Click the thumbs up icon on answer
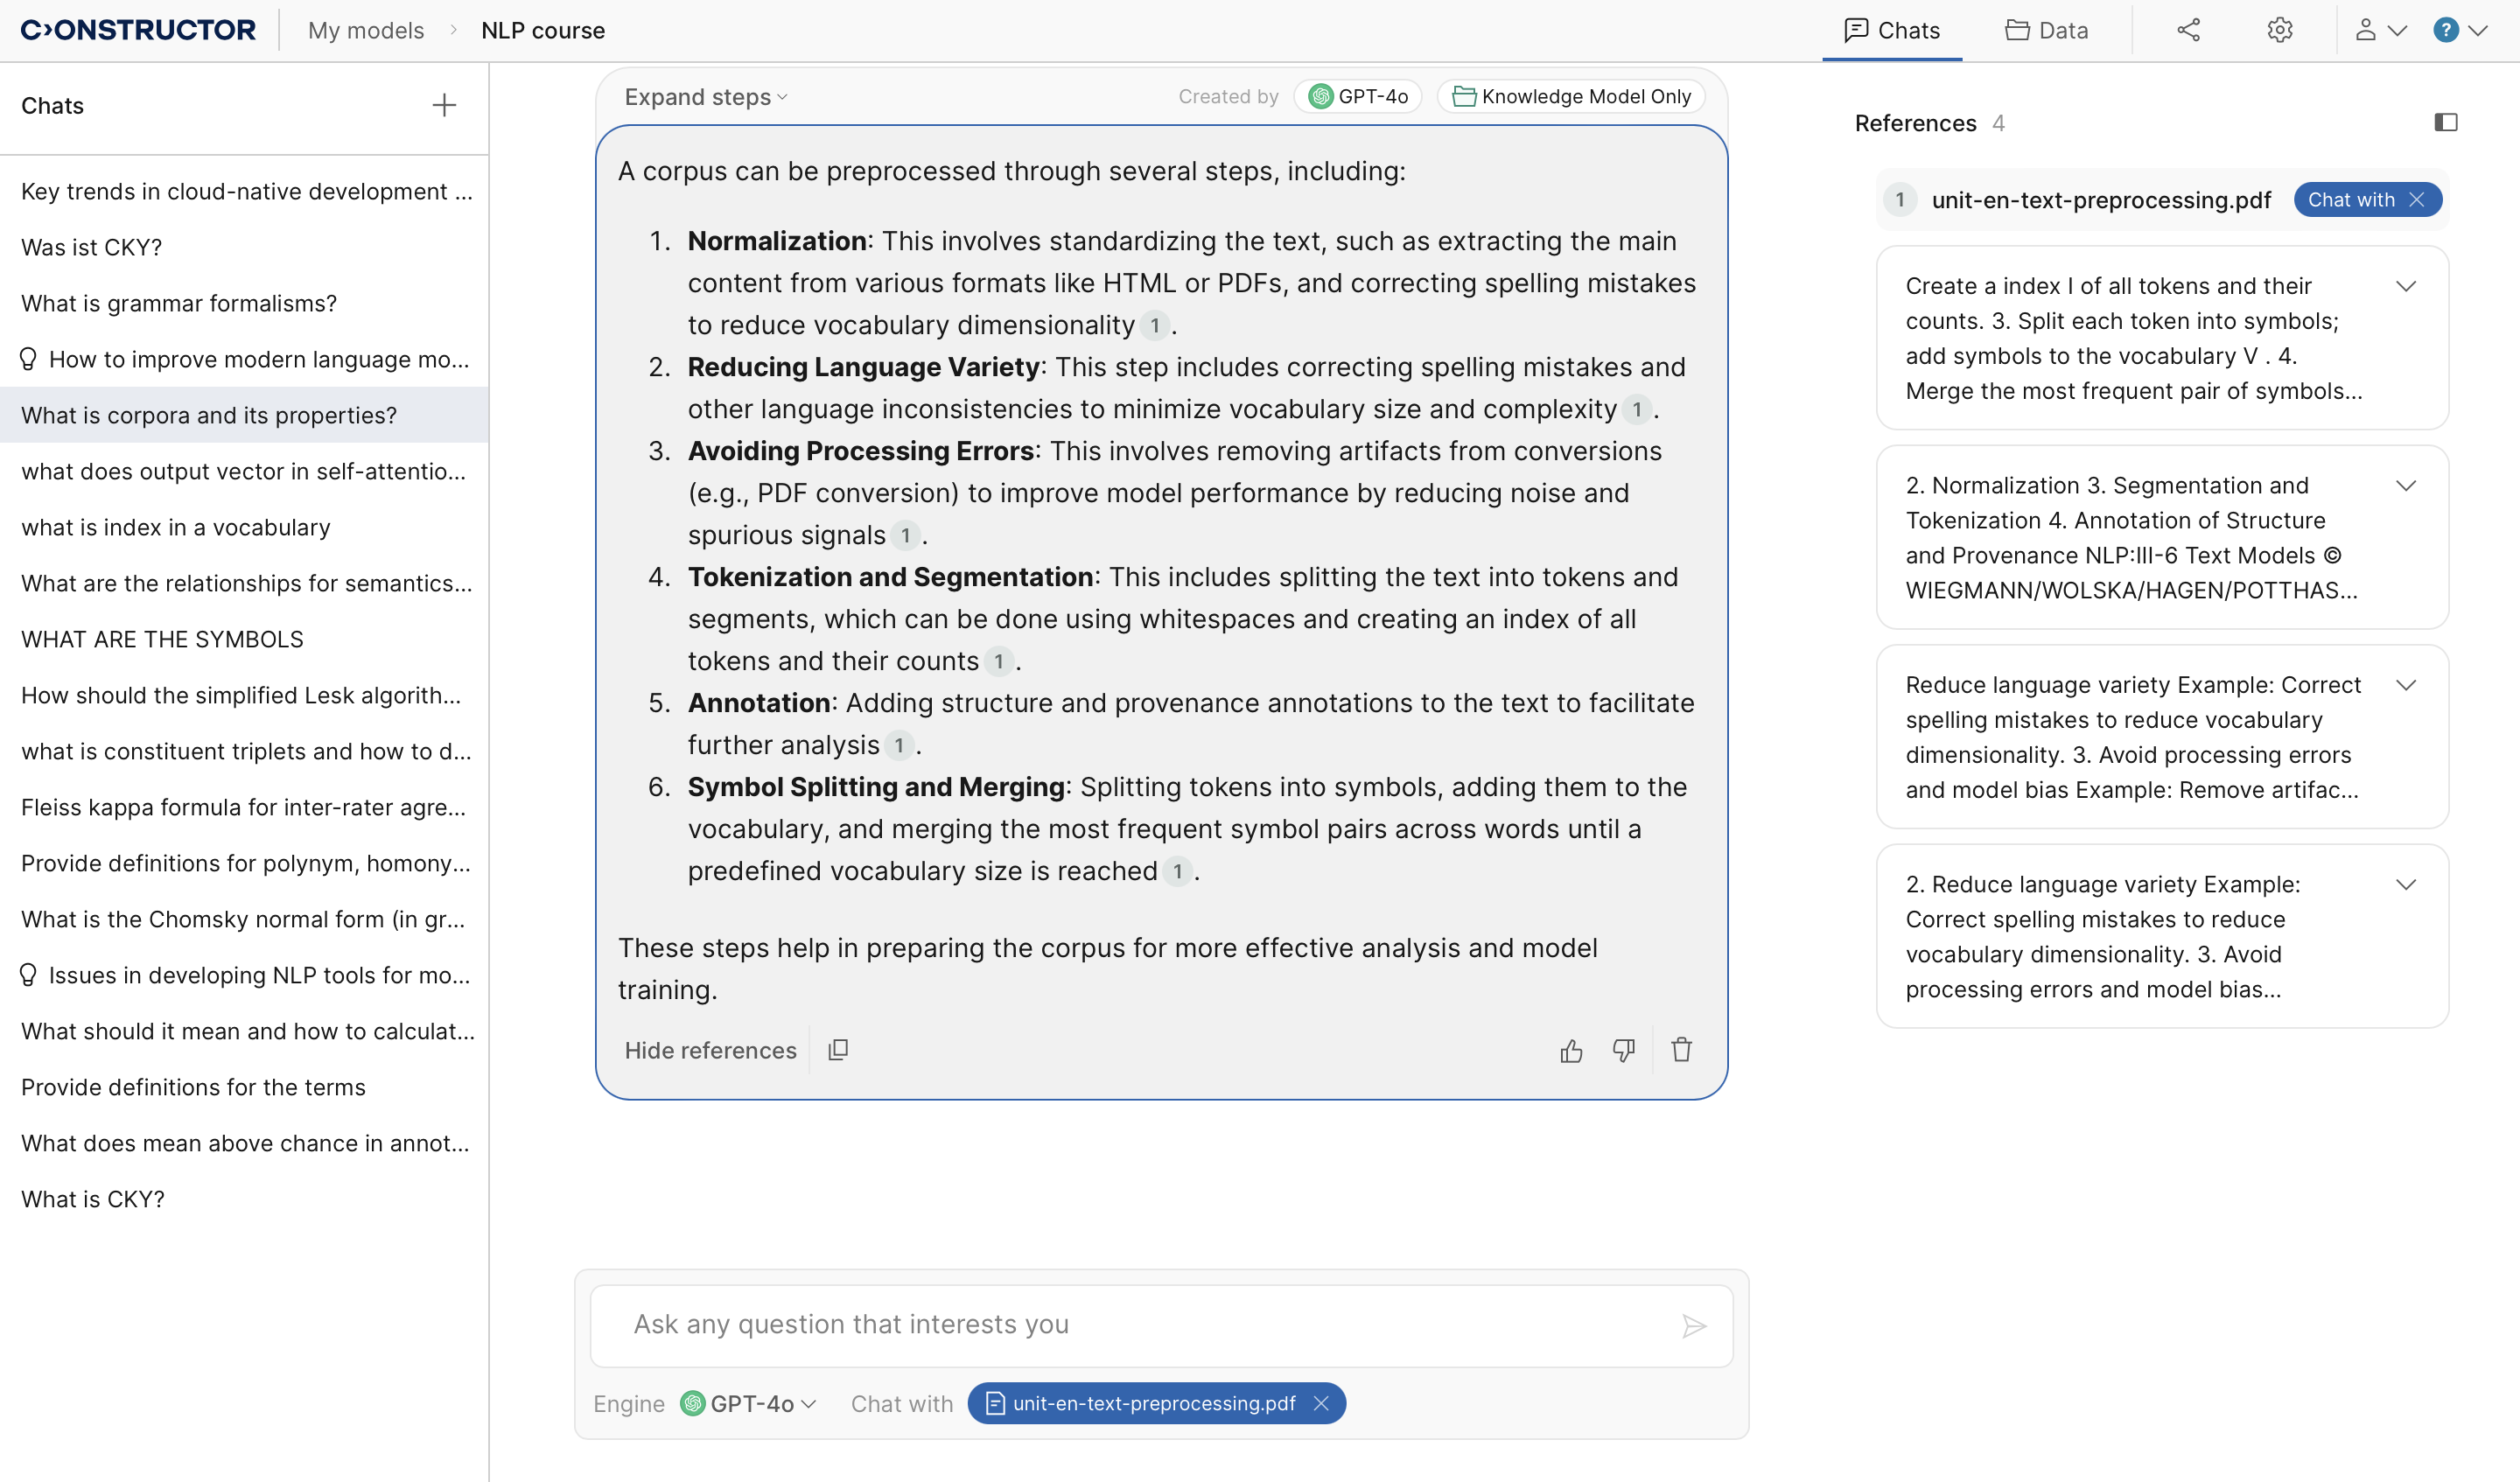The image size is (2520, 1482). pos(1571,1050)
